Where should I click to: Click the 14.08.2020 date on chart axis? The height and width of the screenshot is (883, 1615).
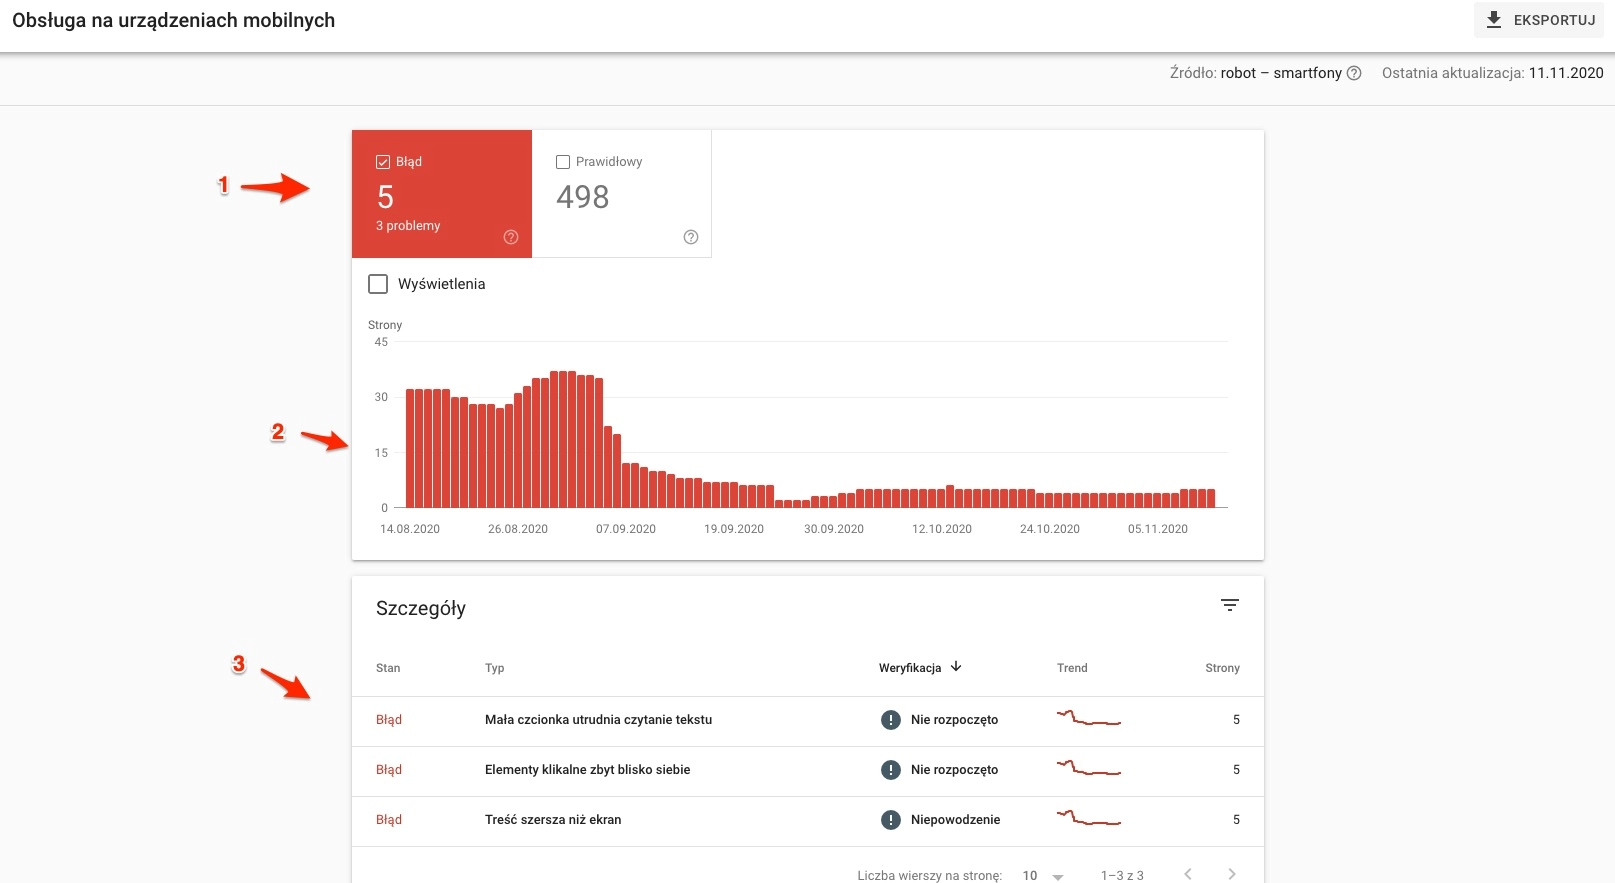coord(410,529)
